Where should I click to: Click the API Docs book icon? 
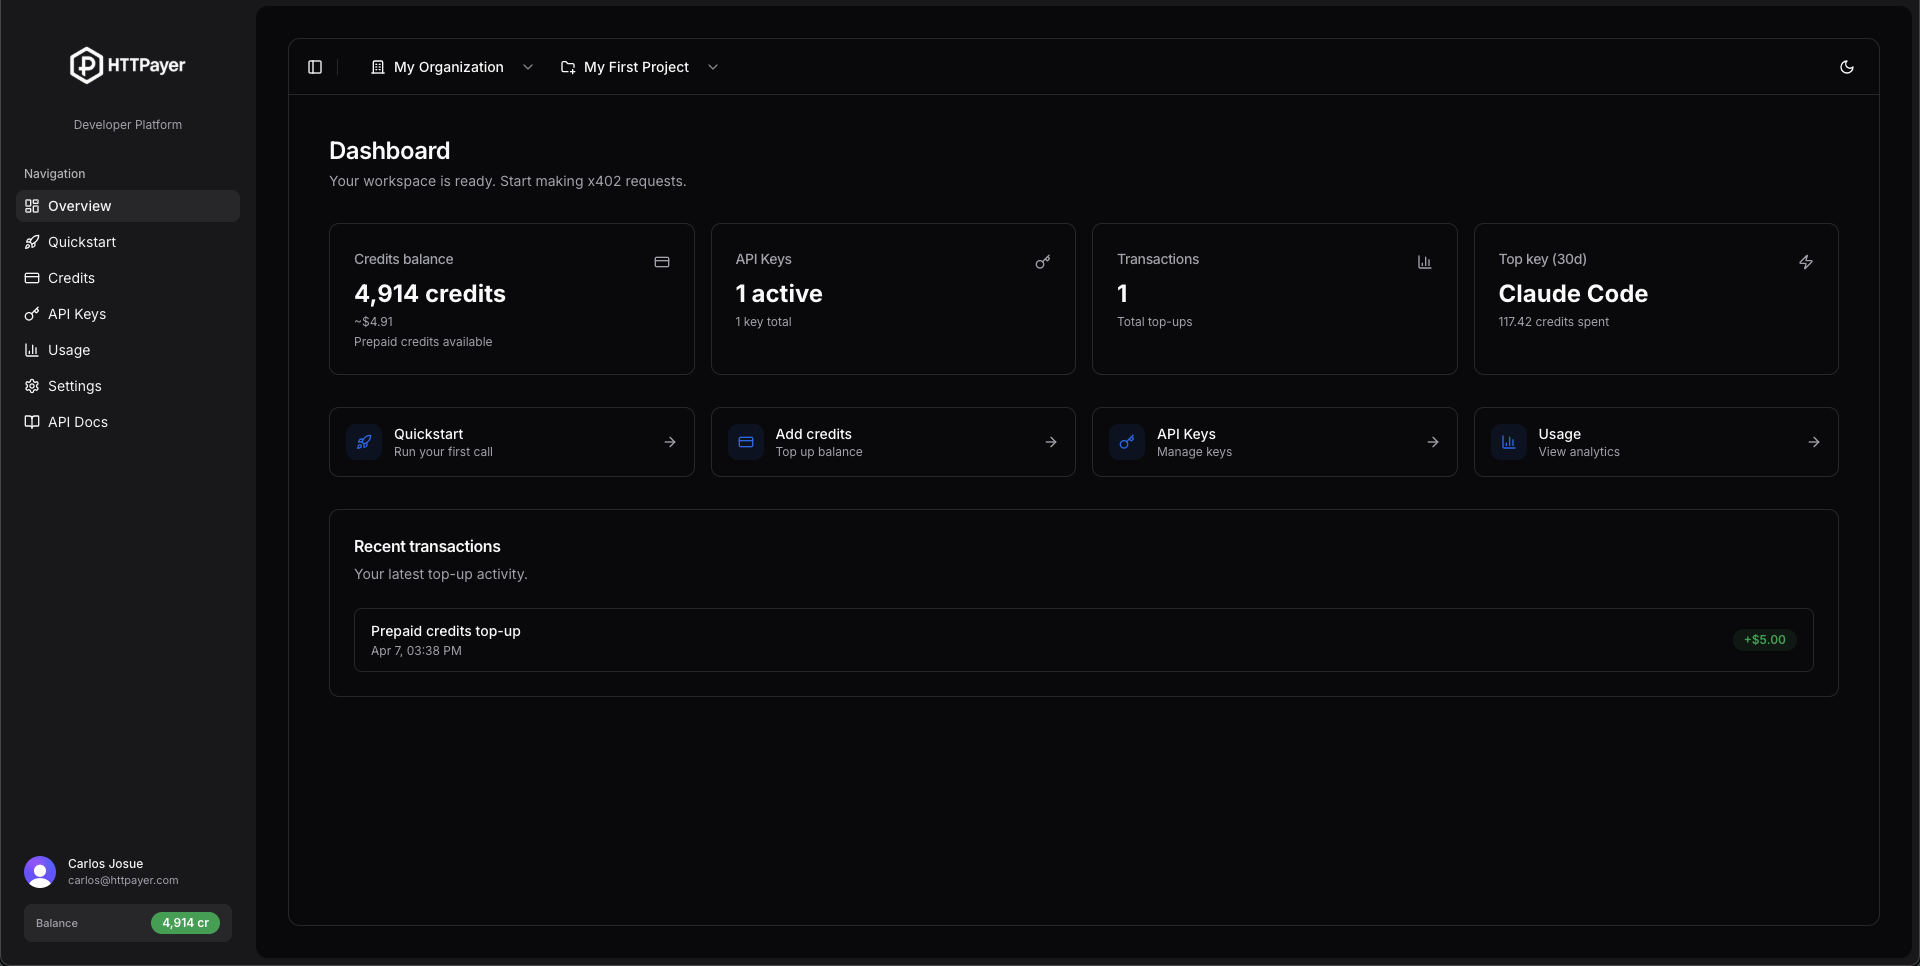pyautogui.click(x=32, y=422)
